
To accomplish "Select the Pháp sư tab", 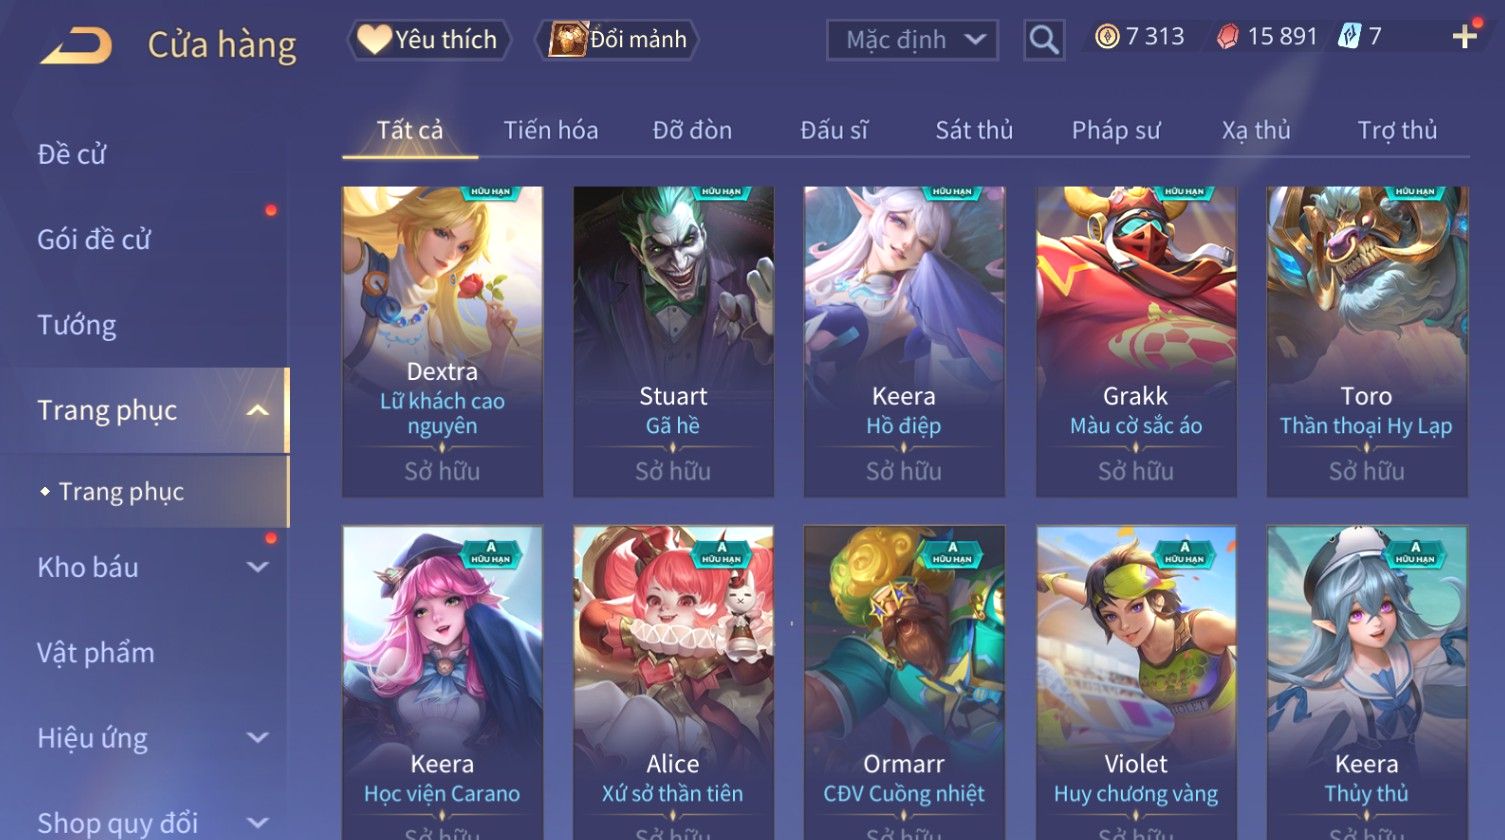I will tap(1116, 130).
